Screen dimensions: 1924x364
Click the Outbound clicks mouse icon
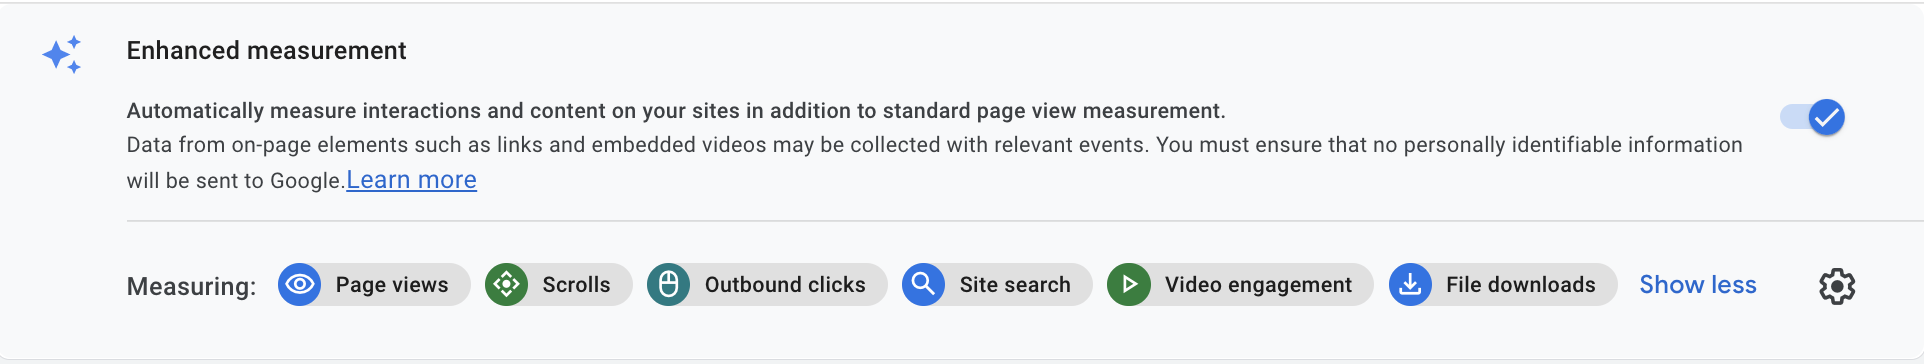669,285
